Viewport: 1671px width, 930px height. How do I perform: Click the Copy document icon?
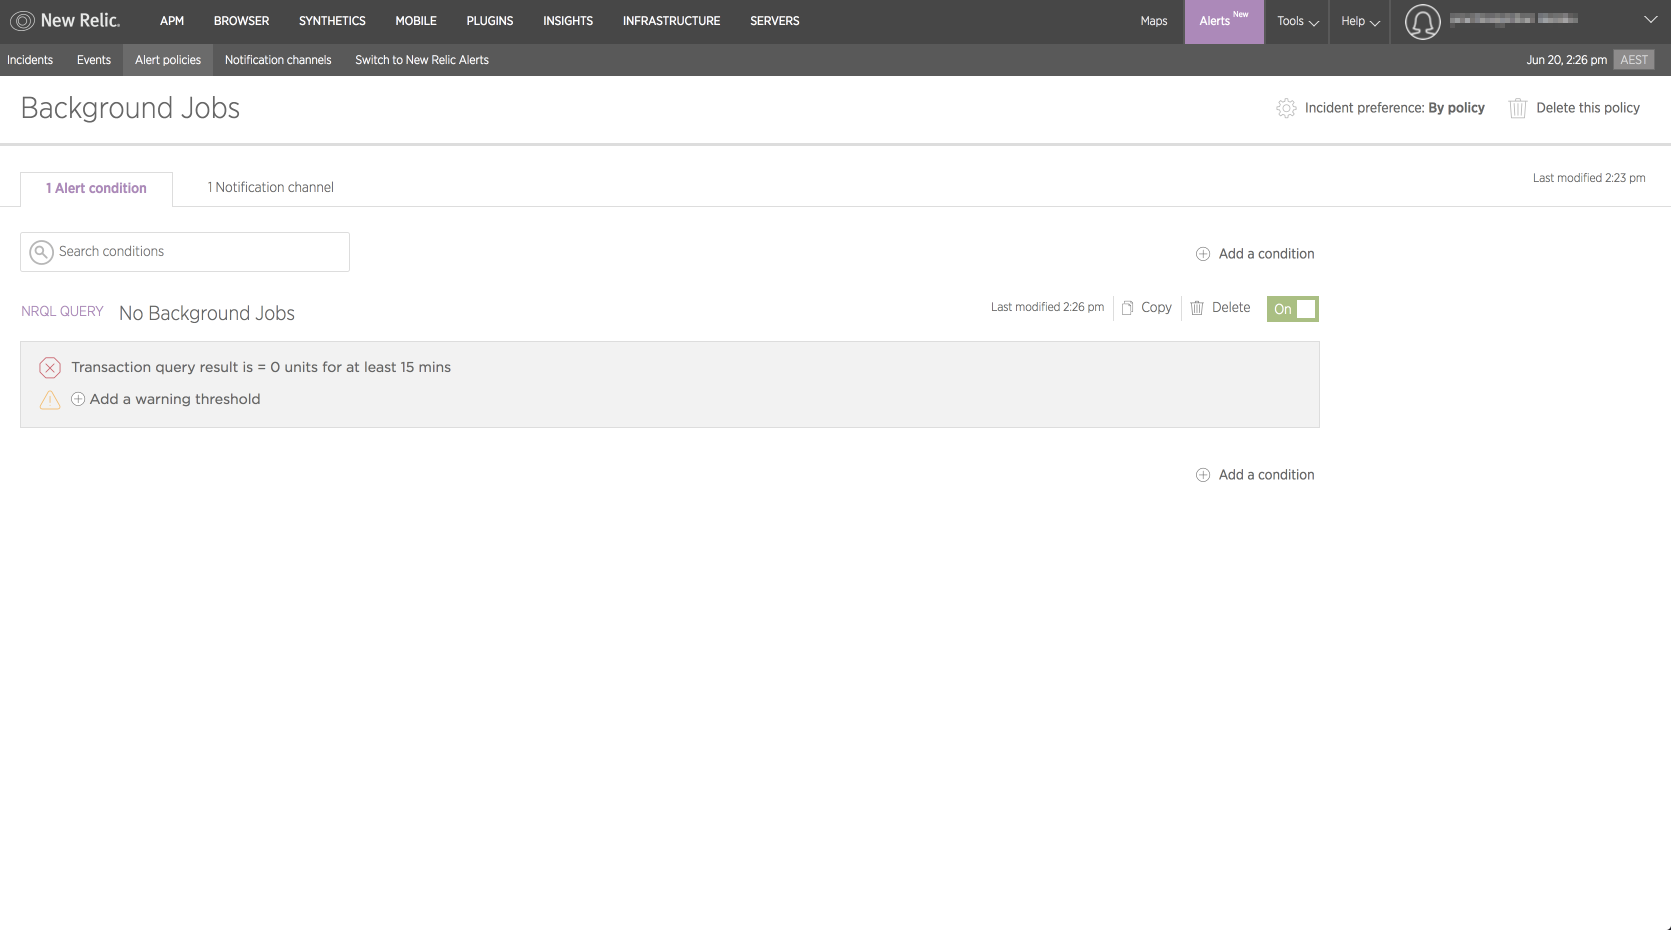coord(1127,308)
